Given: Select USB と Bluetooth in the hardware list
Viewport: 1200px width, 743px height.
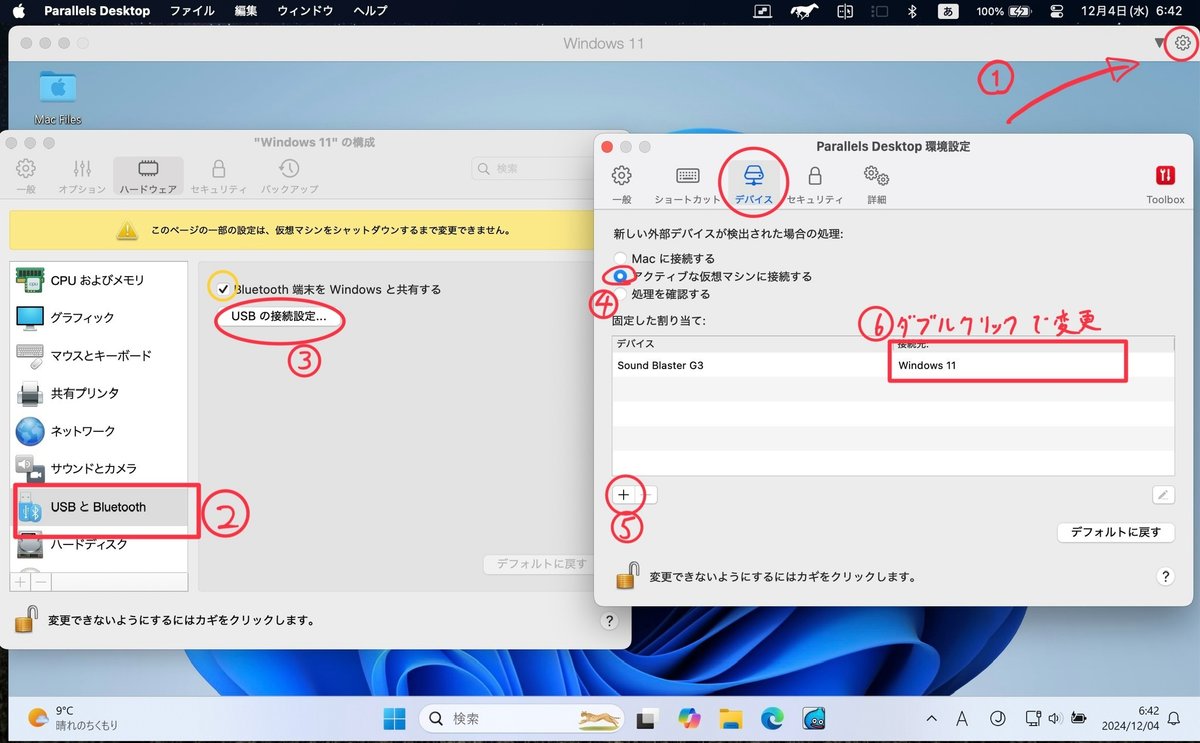Looking at the screenshot, I should (x=98, y=507).
